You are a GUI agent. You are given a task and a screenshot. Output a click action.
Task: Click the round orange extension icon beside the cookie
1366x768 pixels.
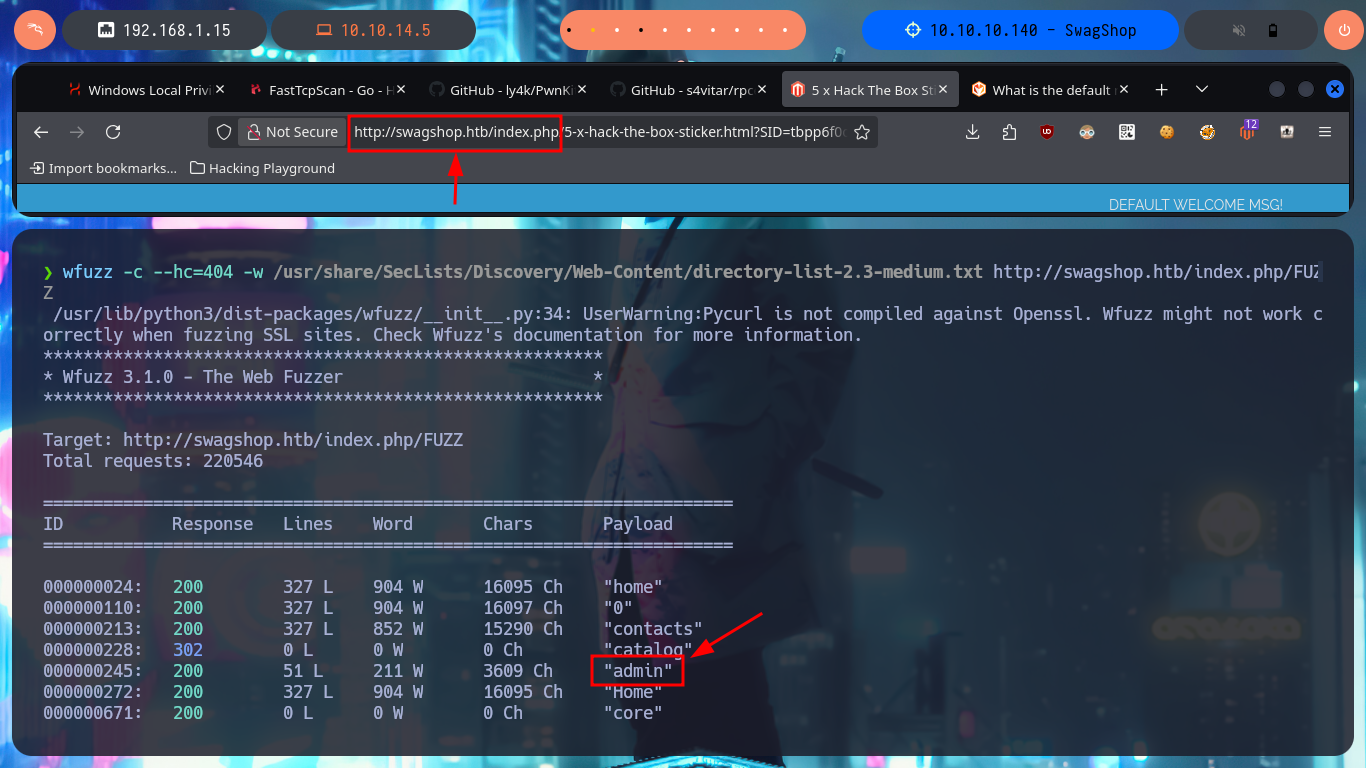[x=1207, y=132]
